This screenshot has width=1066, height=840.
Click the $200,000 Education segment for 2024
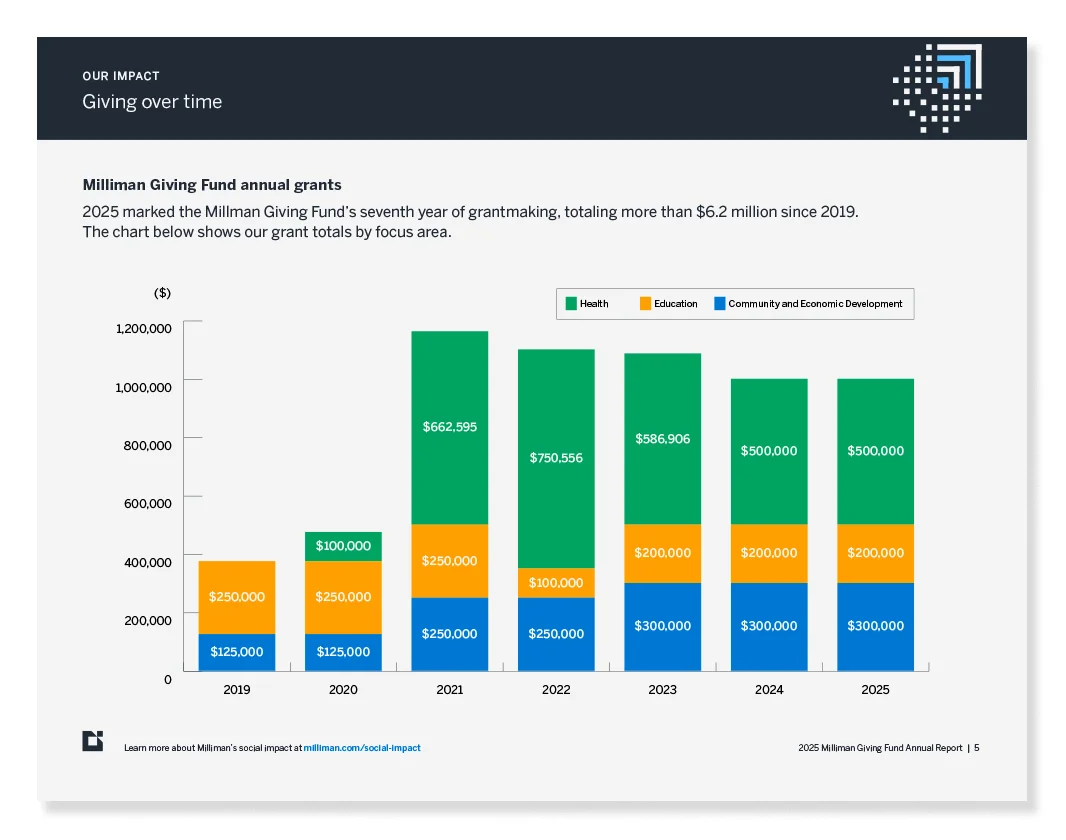[769, 553]
